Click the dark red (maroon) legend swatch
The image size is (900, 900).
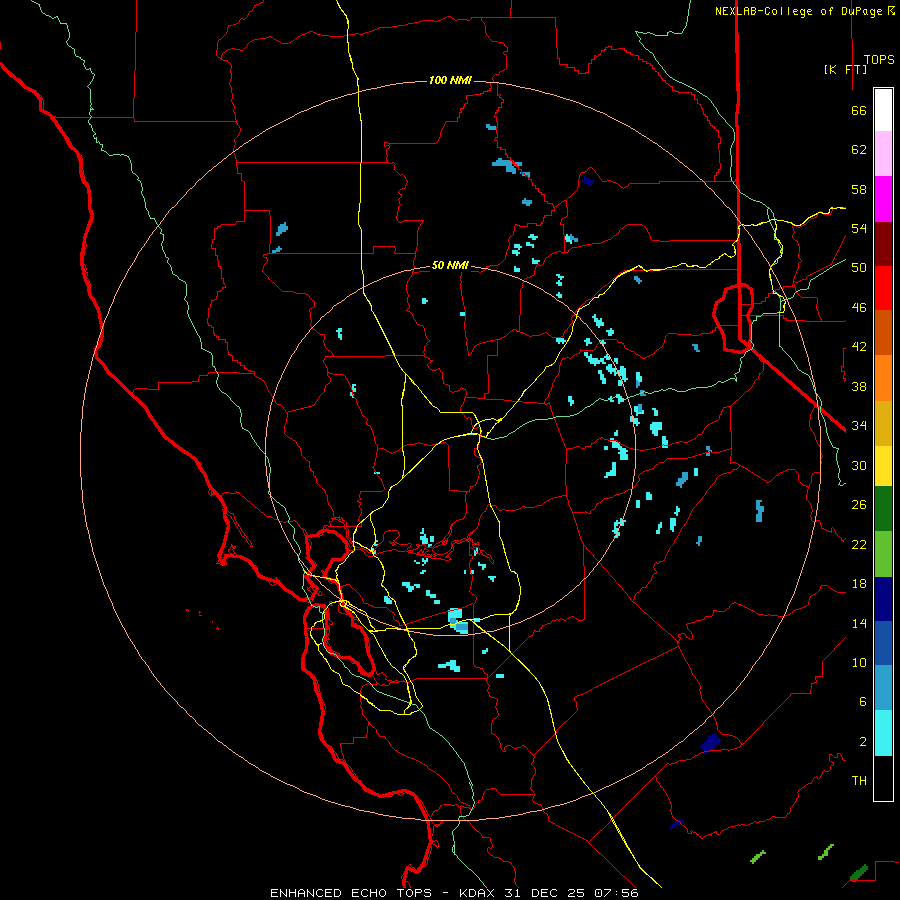point(883,244)
